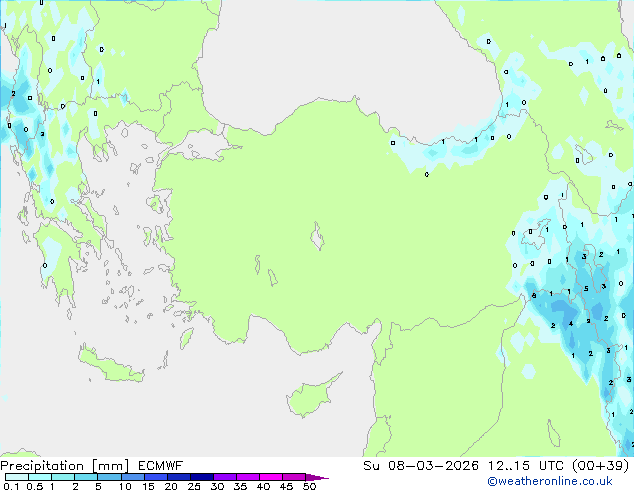Click the 15–20 mm legend color box
This screenshot has height=490, width=634.
[x=156, y=477]
